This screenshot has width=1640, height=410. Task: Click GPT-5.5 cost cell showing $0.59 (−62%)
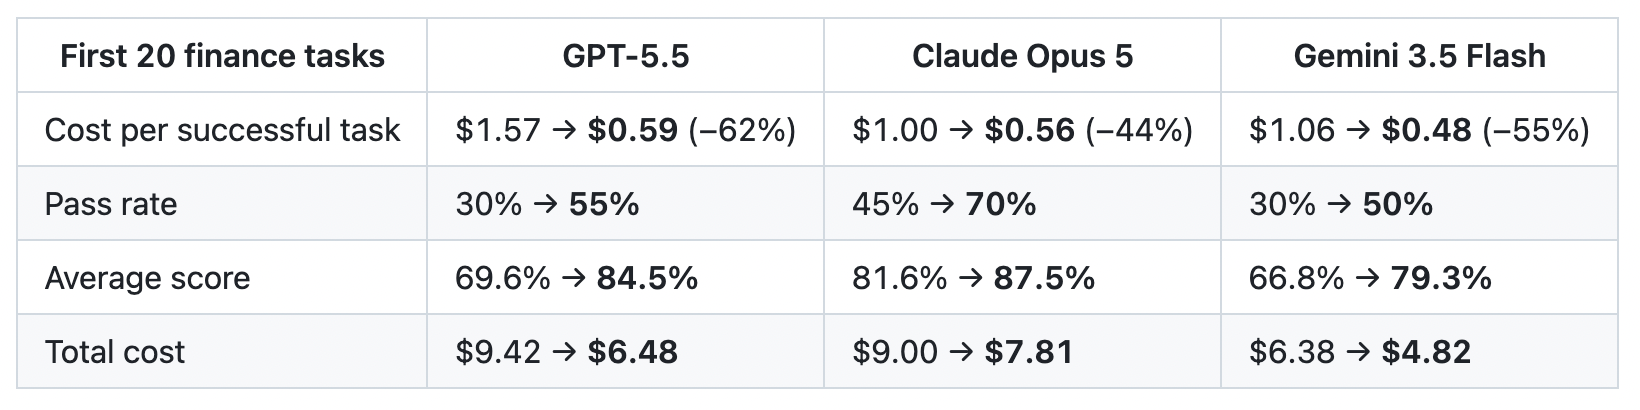coord(625,130)
